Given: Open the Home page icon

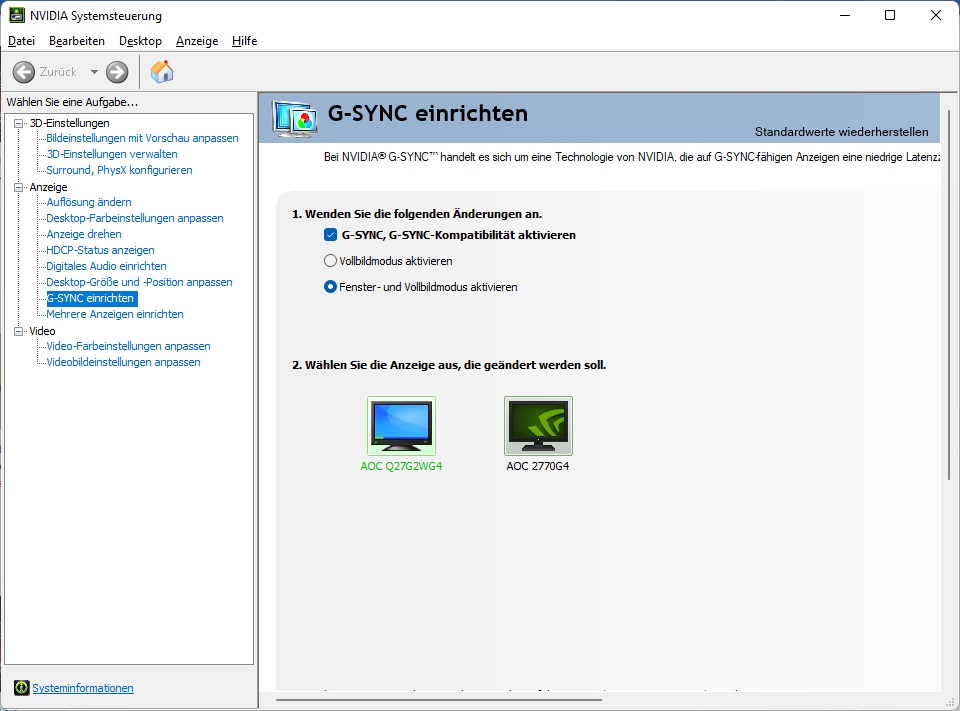Looking at the screenshot, I should (162, 72).
